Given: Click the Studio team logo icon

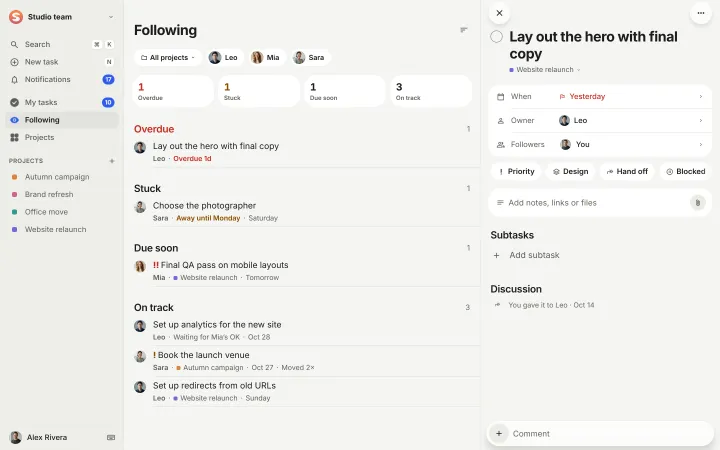Looking at the screenshot, I should [x=16, y=17].
